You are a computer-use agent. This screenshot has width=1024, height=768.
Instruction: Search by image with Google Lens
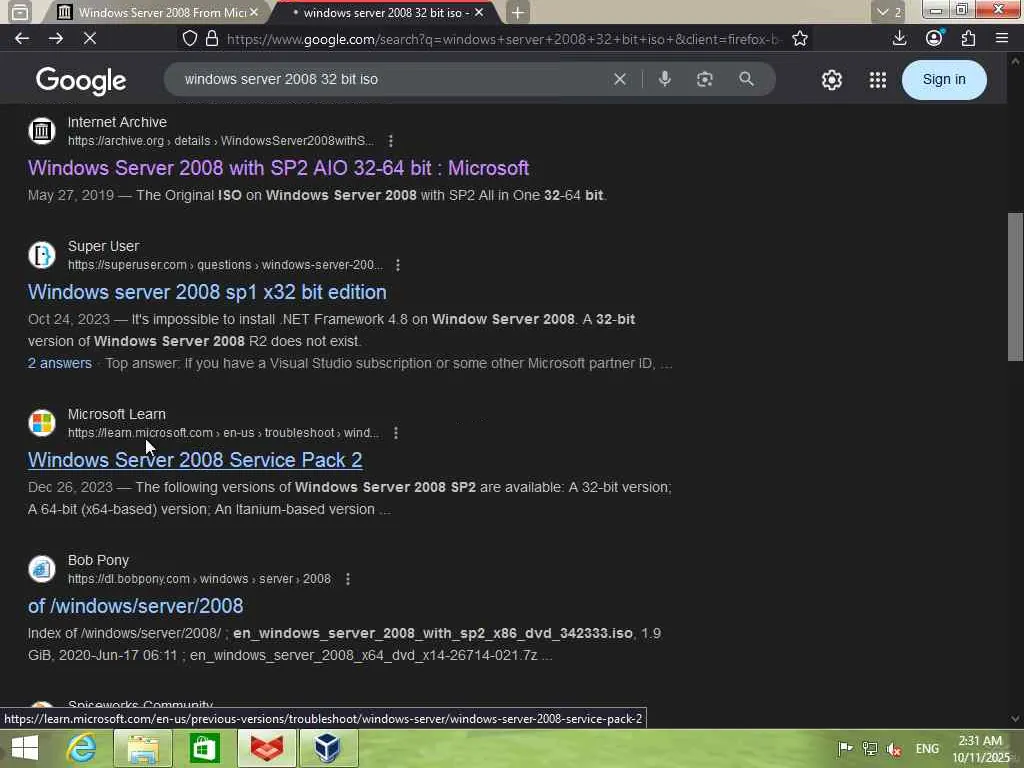point(704,79)
